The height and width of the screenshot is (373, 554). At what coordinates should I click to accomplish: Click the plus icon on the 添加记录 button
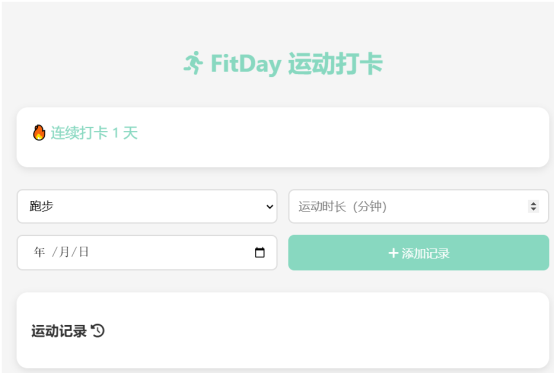click(x=393, y=253)
